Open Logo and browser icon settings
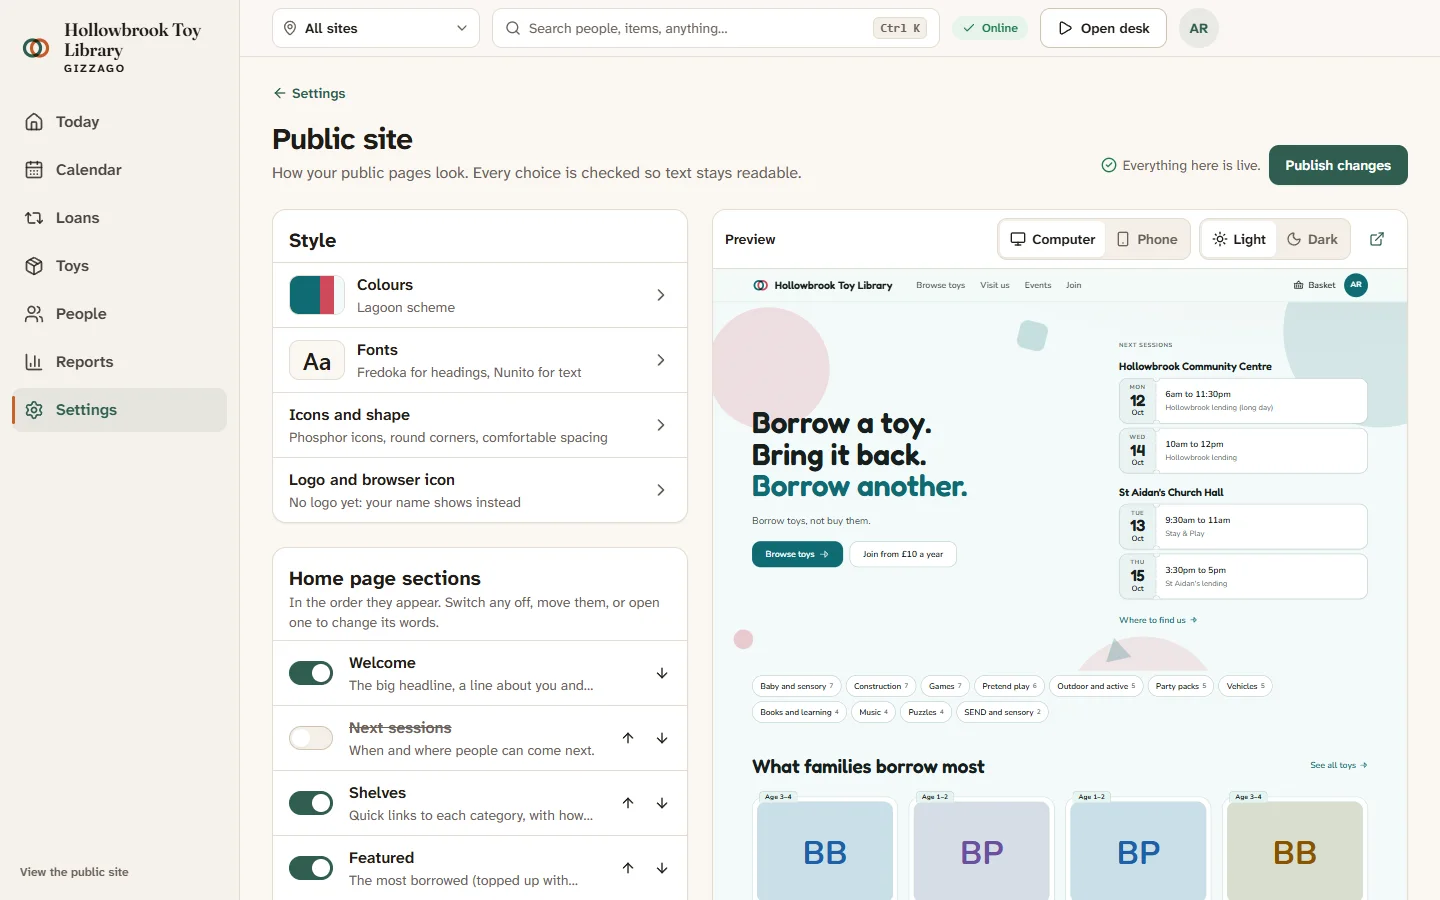Viewport: 1440px width, 900px height. pos(480,490)
